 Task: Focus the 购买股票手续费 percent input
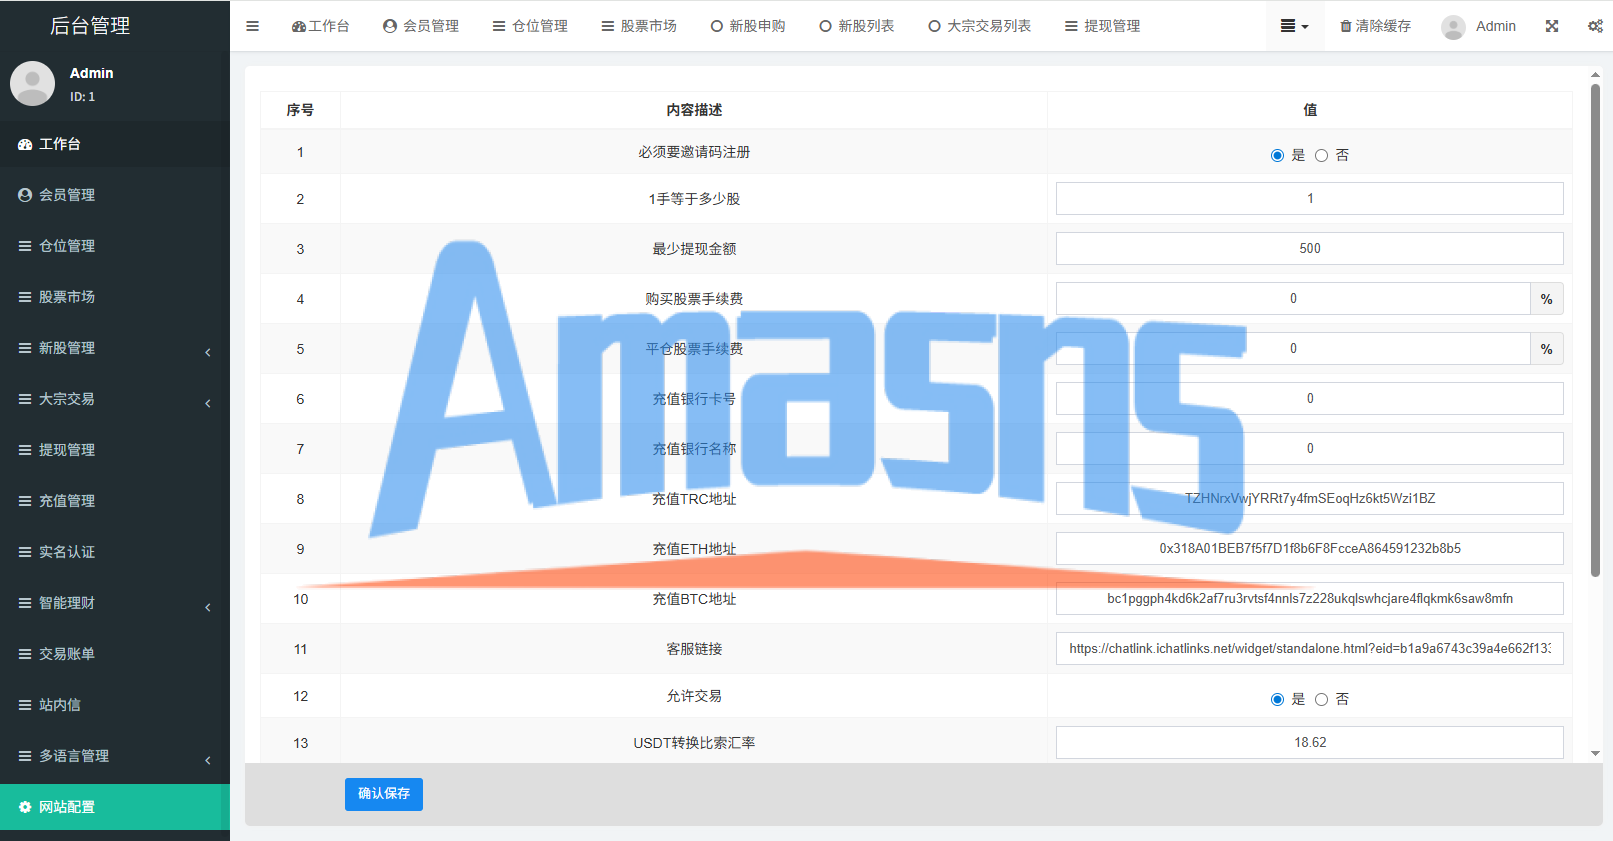click(x=1293, y=298)
